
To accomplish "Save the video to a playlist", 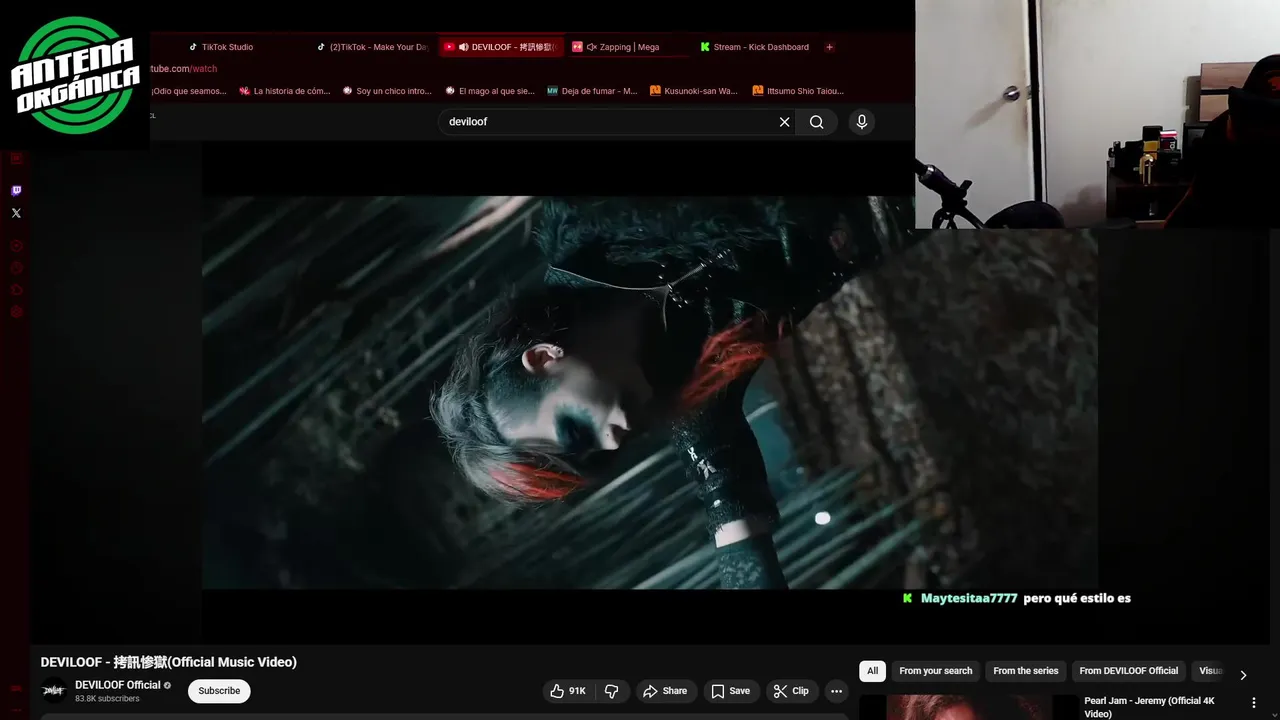I will click(731, 691).
